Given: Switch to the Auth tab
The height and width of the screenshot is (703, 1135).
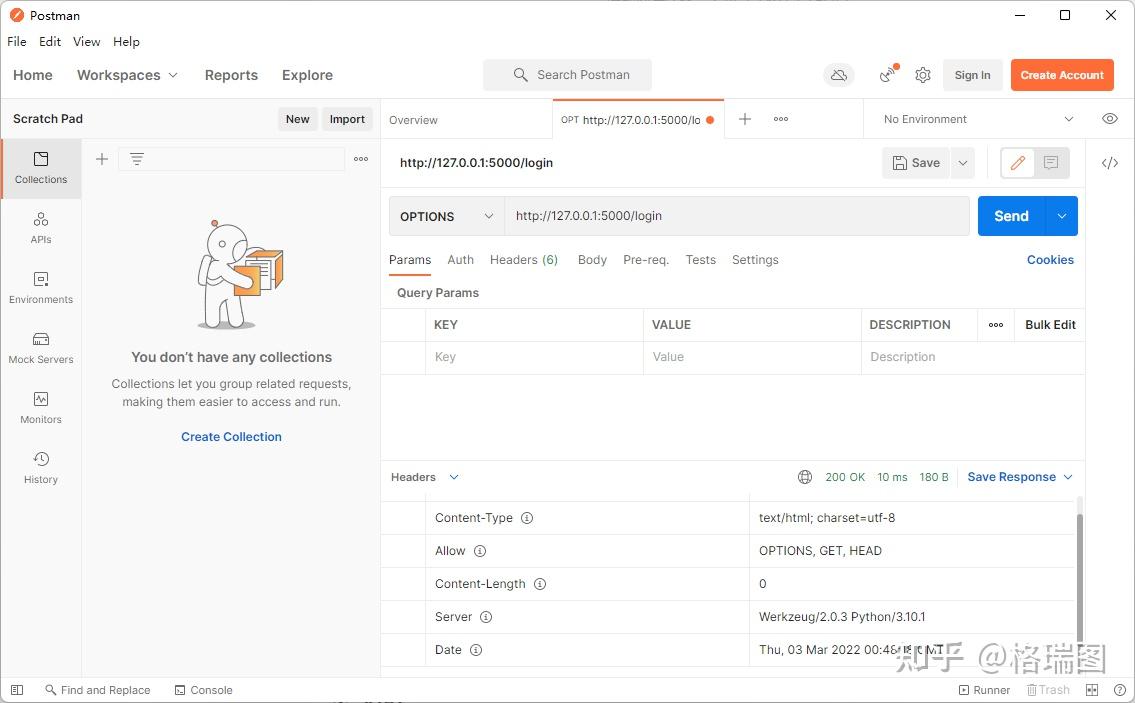Looking at the screenshot, I should [460, 260].
